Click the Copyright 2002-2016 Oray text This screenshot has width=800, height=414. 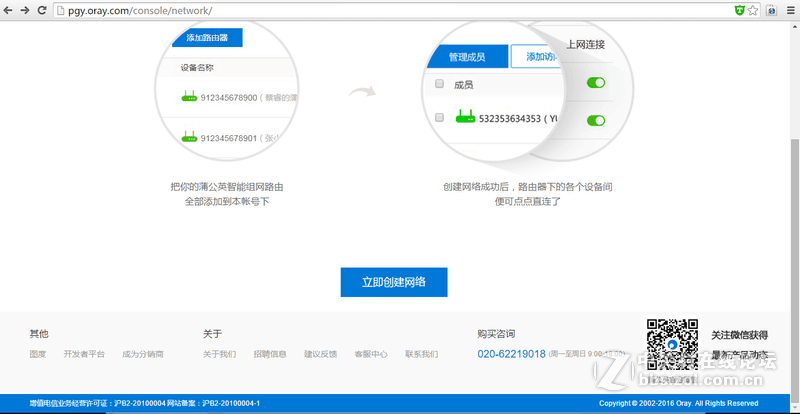tap(679, 403)
